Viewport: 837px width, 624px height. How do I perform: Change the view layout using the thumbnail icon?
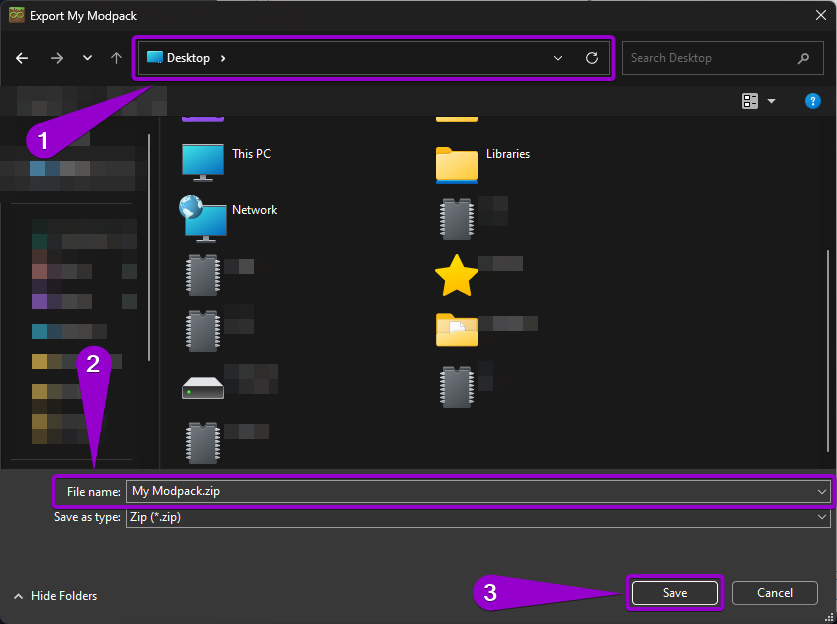tap(749, 100)
